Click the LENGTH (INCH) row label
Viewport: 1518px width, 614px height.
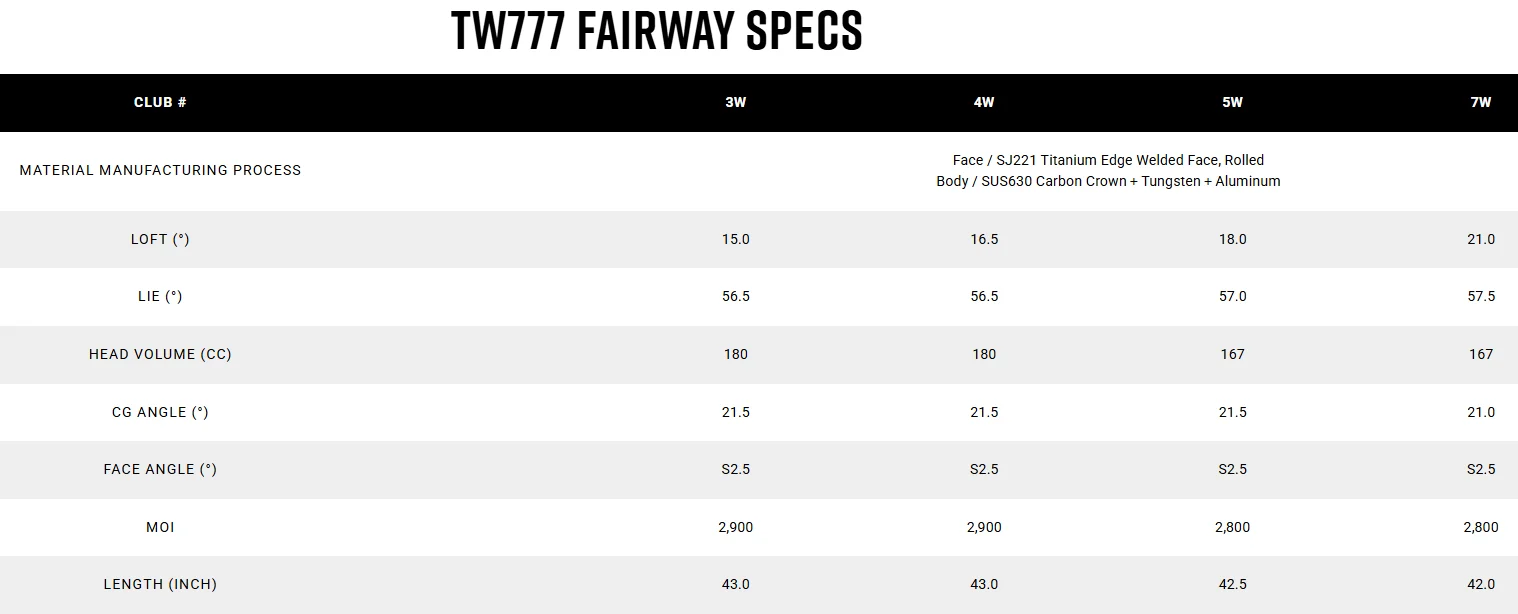pyautogui.click(x=160, y=584)
